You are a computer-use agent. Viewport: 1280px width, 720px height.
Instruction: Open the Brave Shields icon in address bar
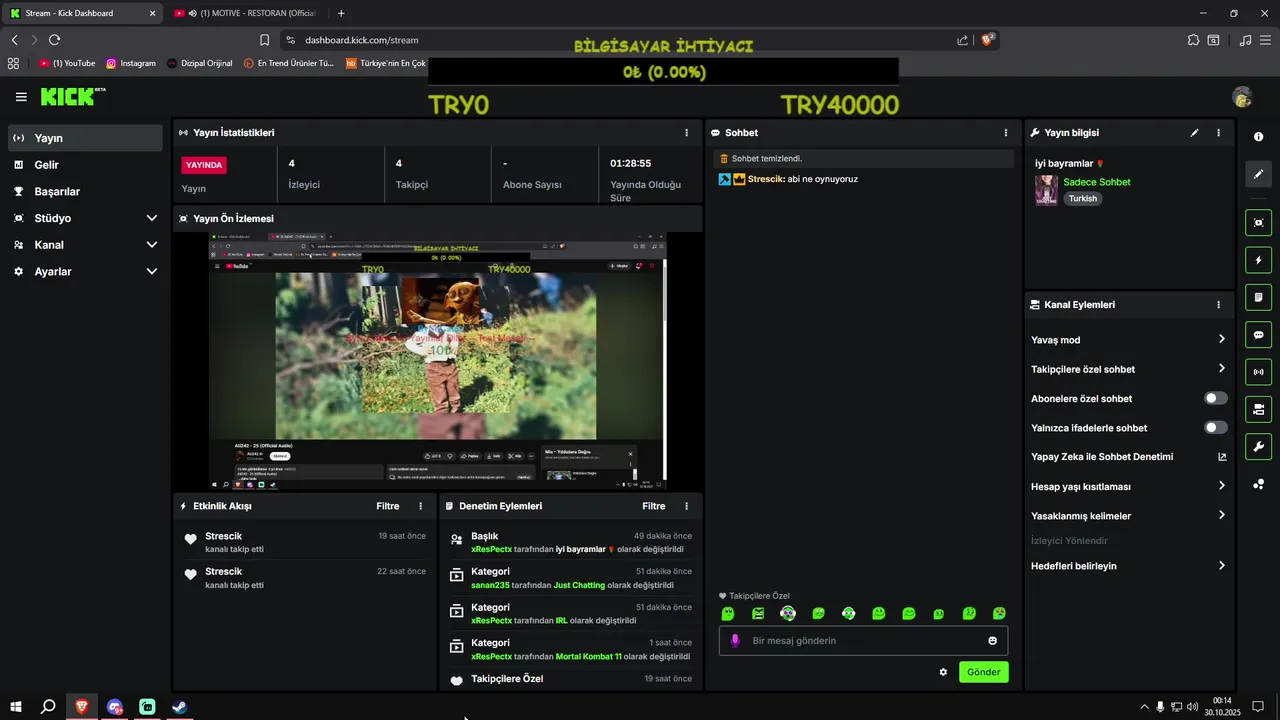coord(987,40)
